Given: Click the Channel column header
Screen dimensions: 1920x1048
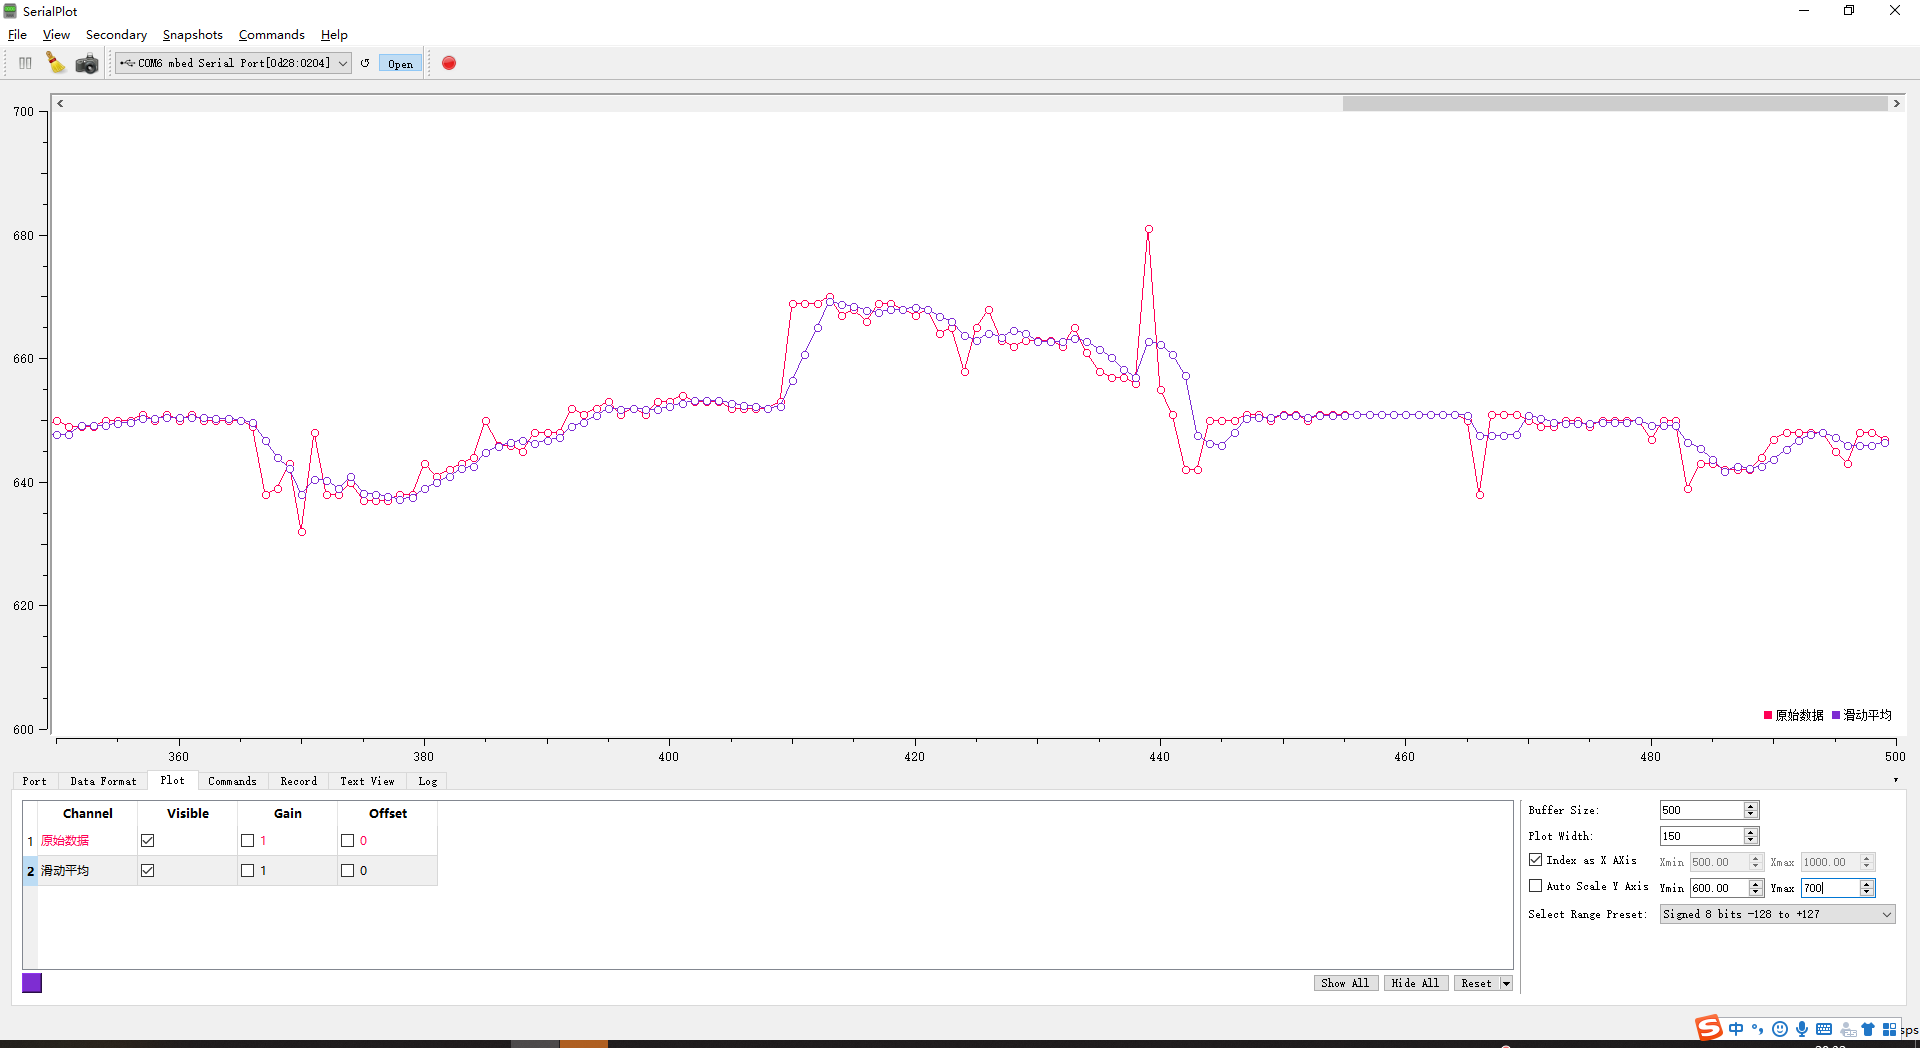Looking at the screenshot, I should click(x=87, y=813).
